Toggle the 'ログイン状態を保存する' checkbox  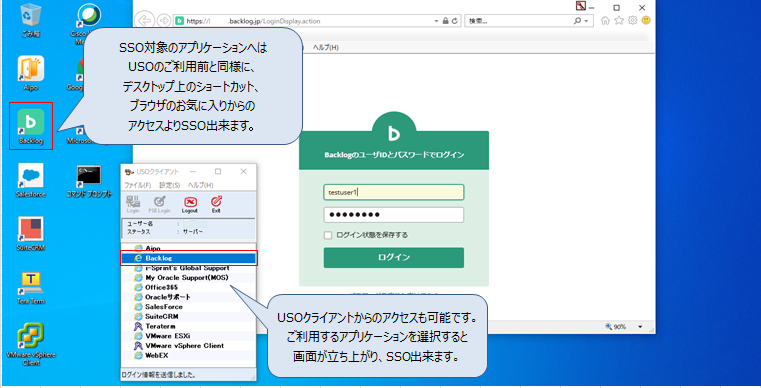[328, 235]
